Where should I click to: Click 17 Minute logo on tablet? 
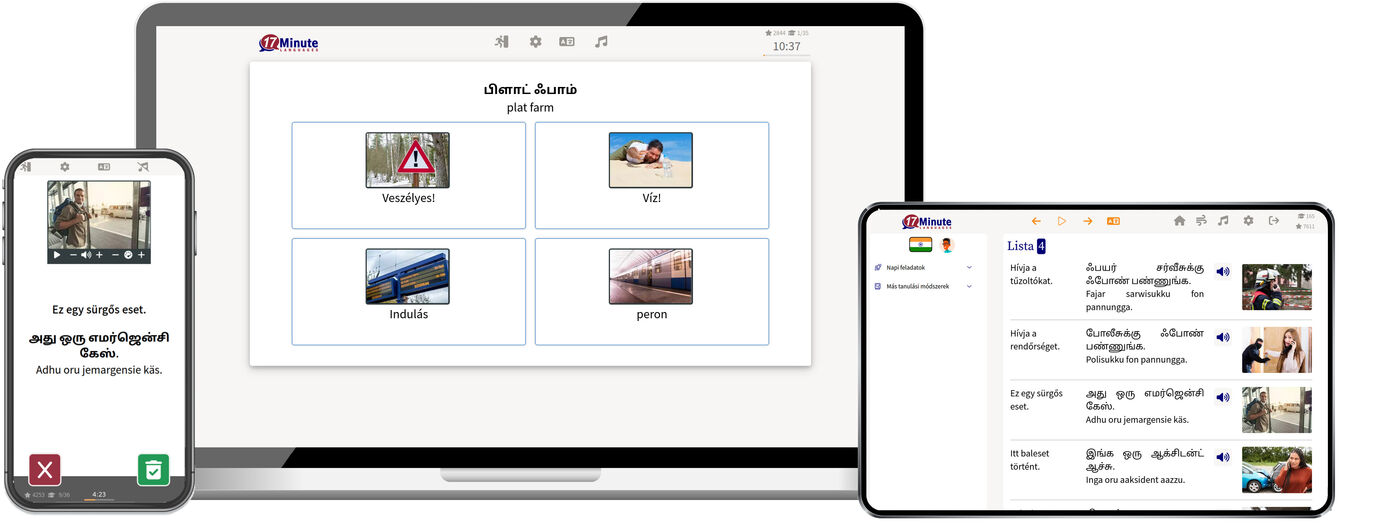click(927, 222)
